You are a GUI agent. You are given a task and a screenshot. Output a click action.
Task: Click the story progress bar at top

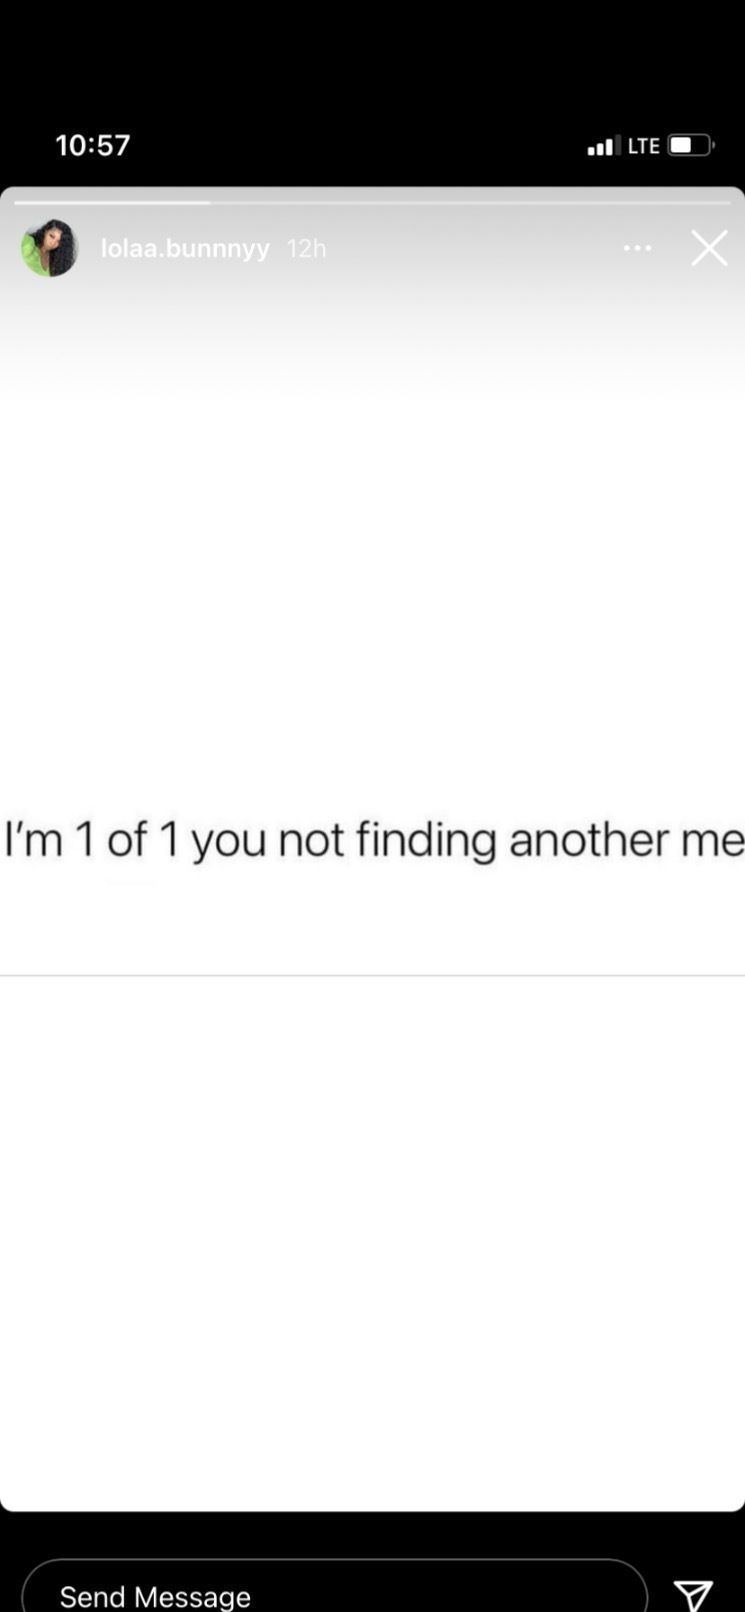coord(372,202)
